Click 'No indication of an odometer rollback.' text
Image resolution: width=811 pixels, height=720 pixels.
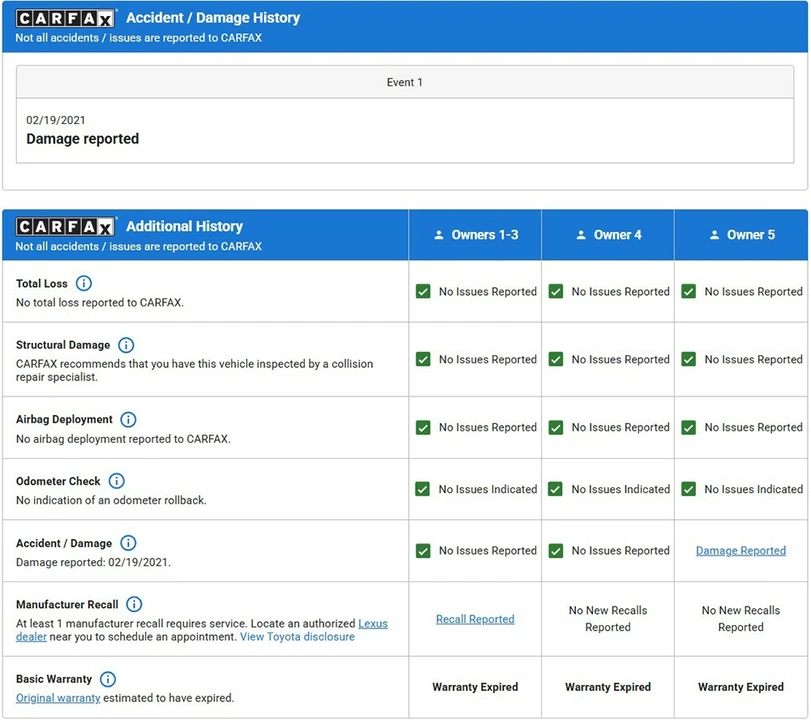(x=111, y=500)
